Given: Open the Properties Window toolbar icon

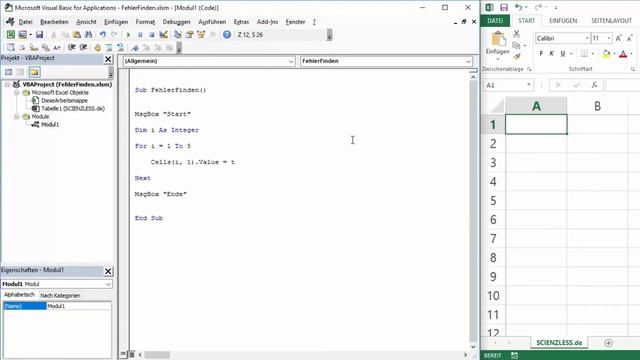Looking at the screenshot, I should pos(189,35).
